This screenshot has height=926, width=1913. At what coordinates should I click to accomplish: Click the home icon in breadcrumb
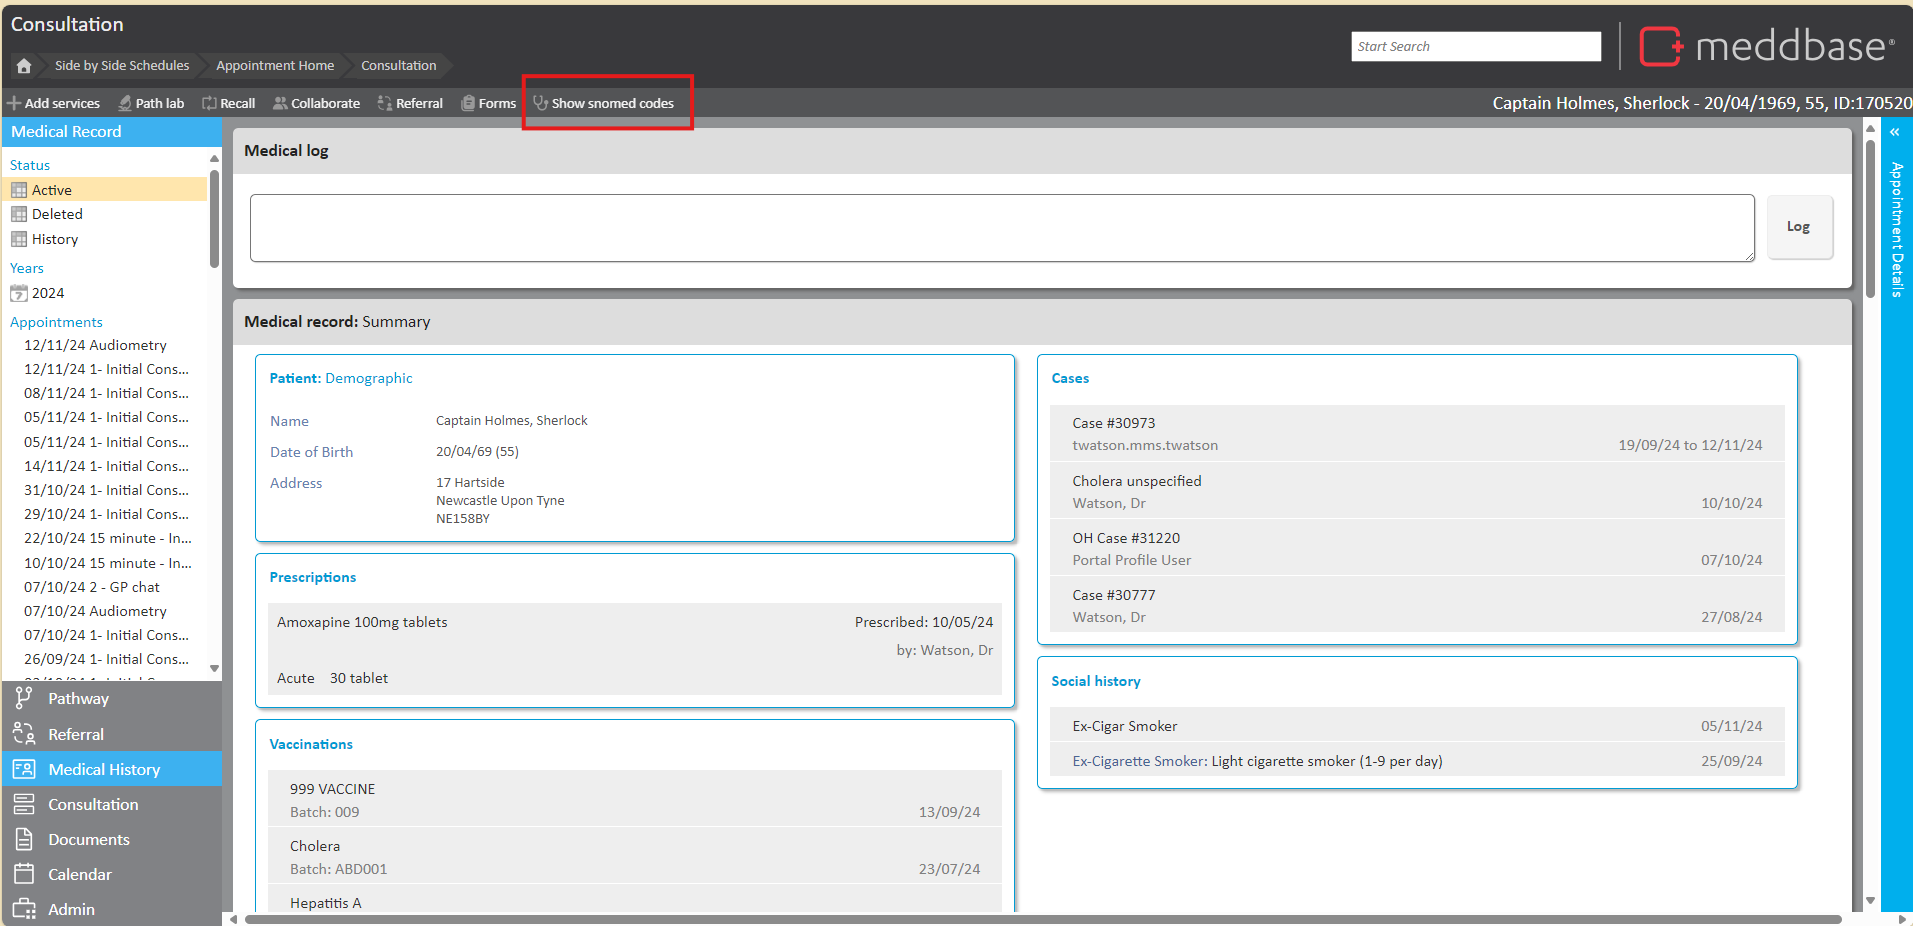[24, 66]
